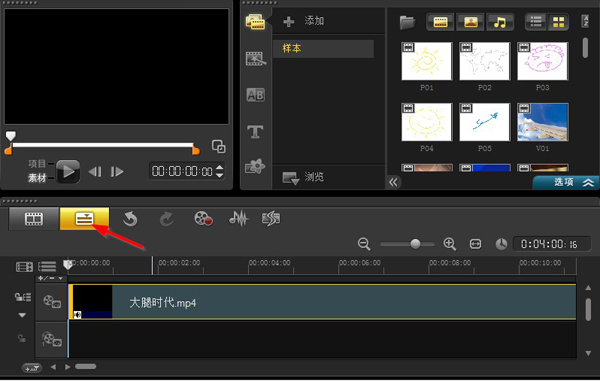Open the Sound Mixer
The width and height of the screenshot is (600, 381).
click(238, 219)
